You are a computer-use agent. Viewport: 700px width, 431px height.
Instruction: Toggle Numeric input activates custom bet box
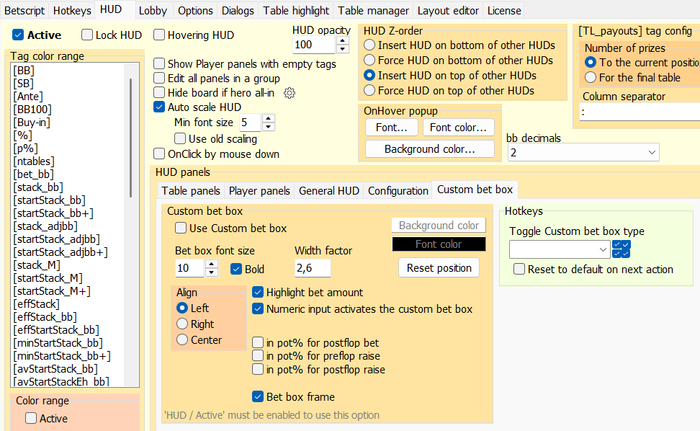click(x=258, y=309)
